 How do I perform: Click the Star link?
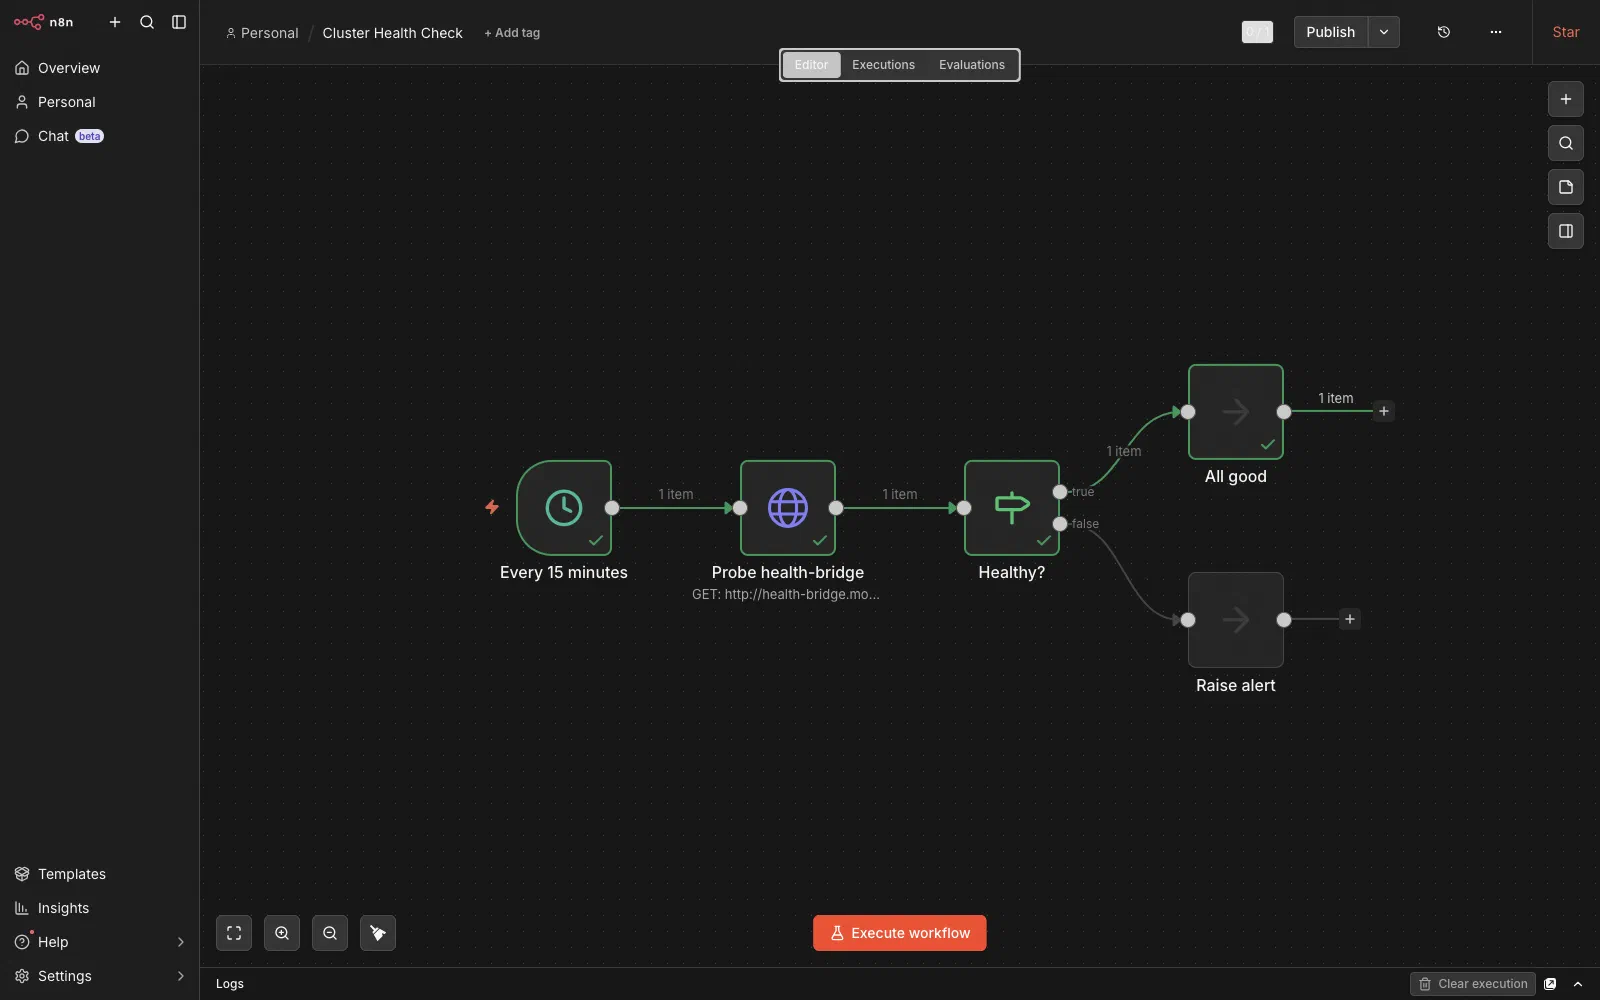(1566, 32)
